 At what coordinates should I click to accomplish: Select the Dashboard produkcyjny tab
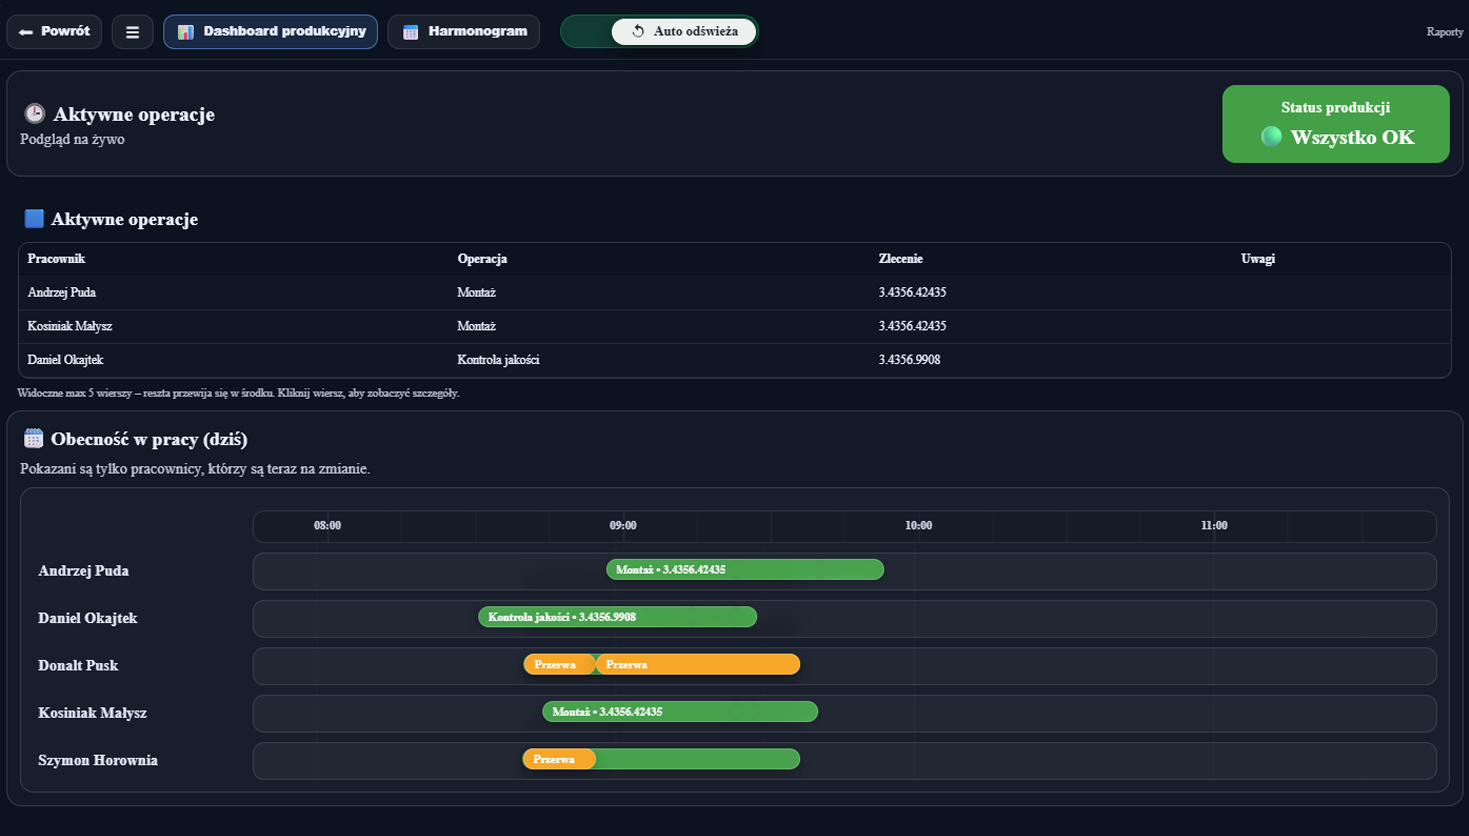[x=271, y=32]
